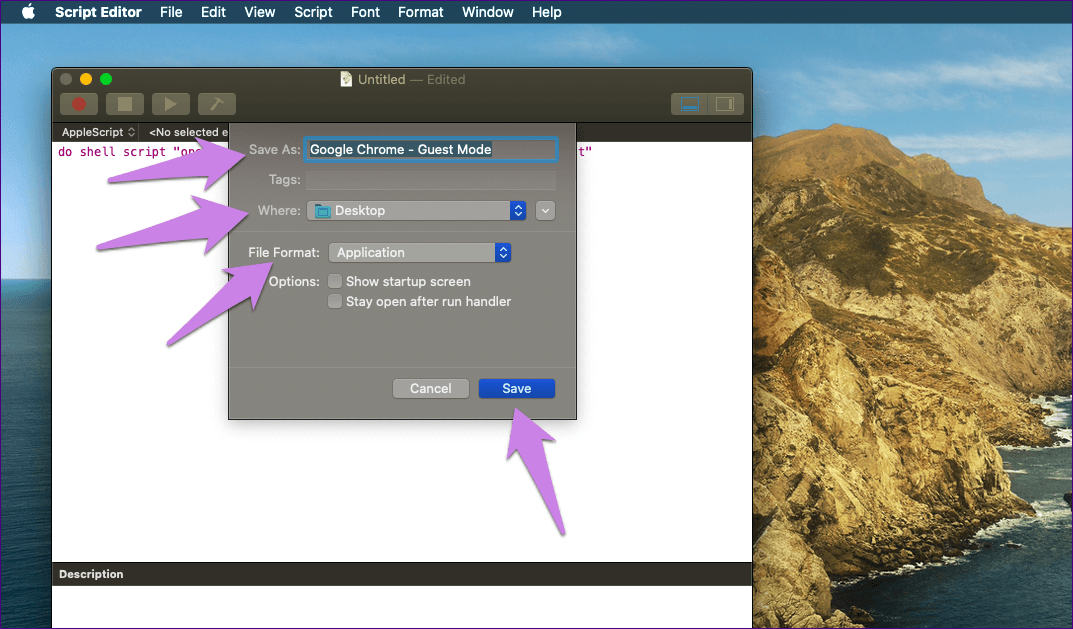
Task: Toggle the side pane view button
Action: pos(725,104)
